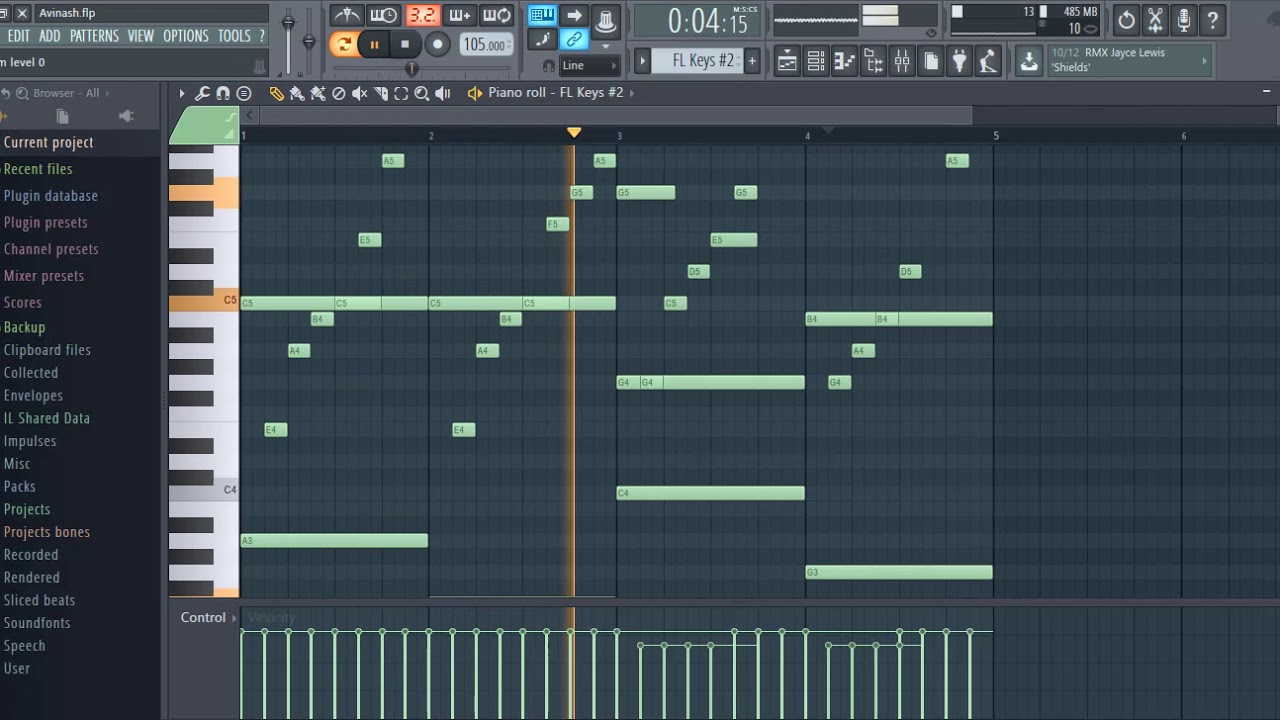The image size is (1280, 720).
Task: Open the piano roll Tools wrench menu
Action: click(x=202, y=93)
